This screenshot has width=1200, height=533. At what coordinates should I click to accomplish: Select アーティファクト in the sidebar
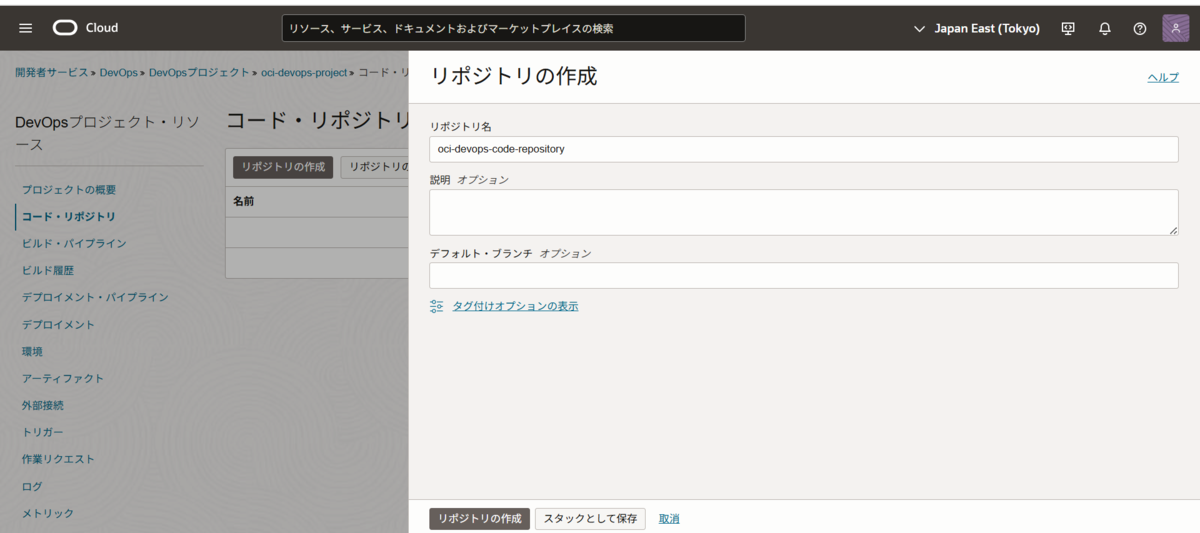(x=63, y=379)
